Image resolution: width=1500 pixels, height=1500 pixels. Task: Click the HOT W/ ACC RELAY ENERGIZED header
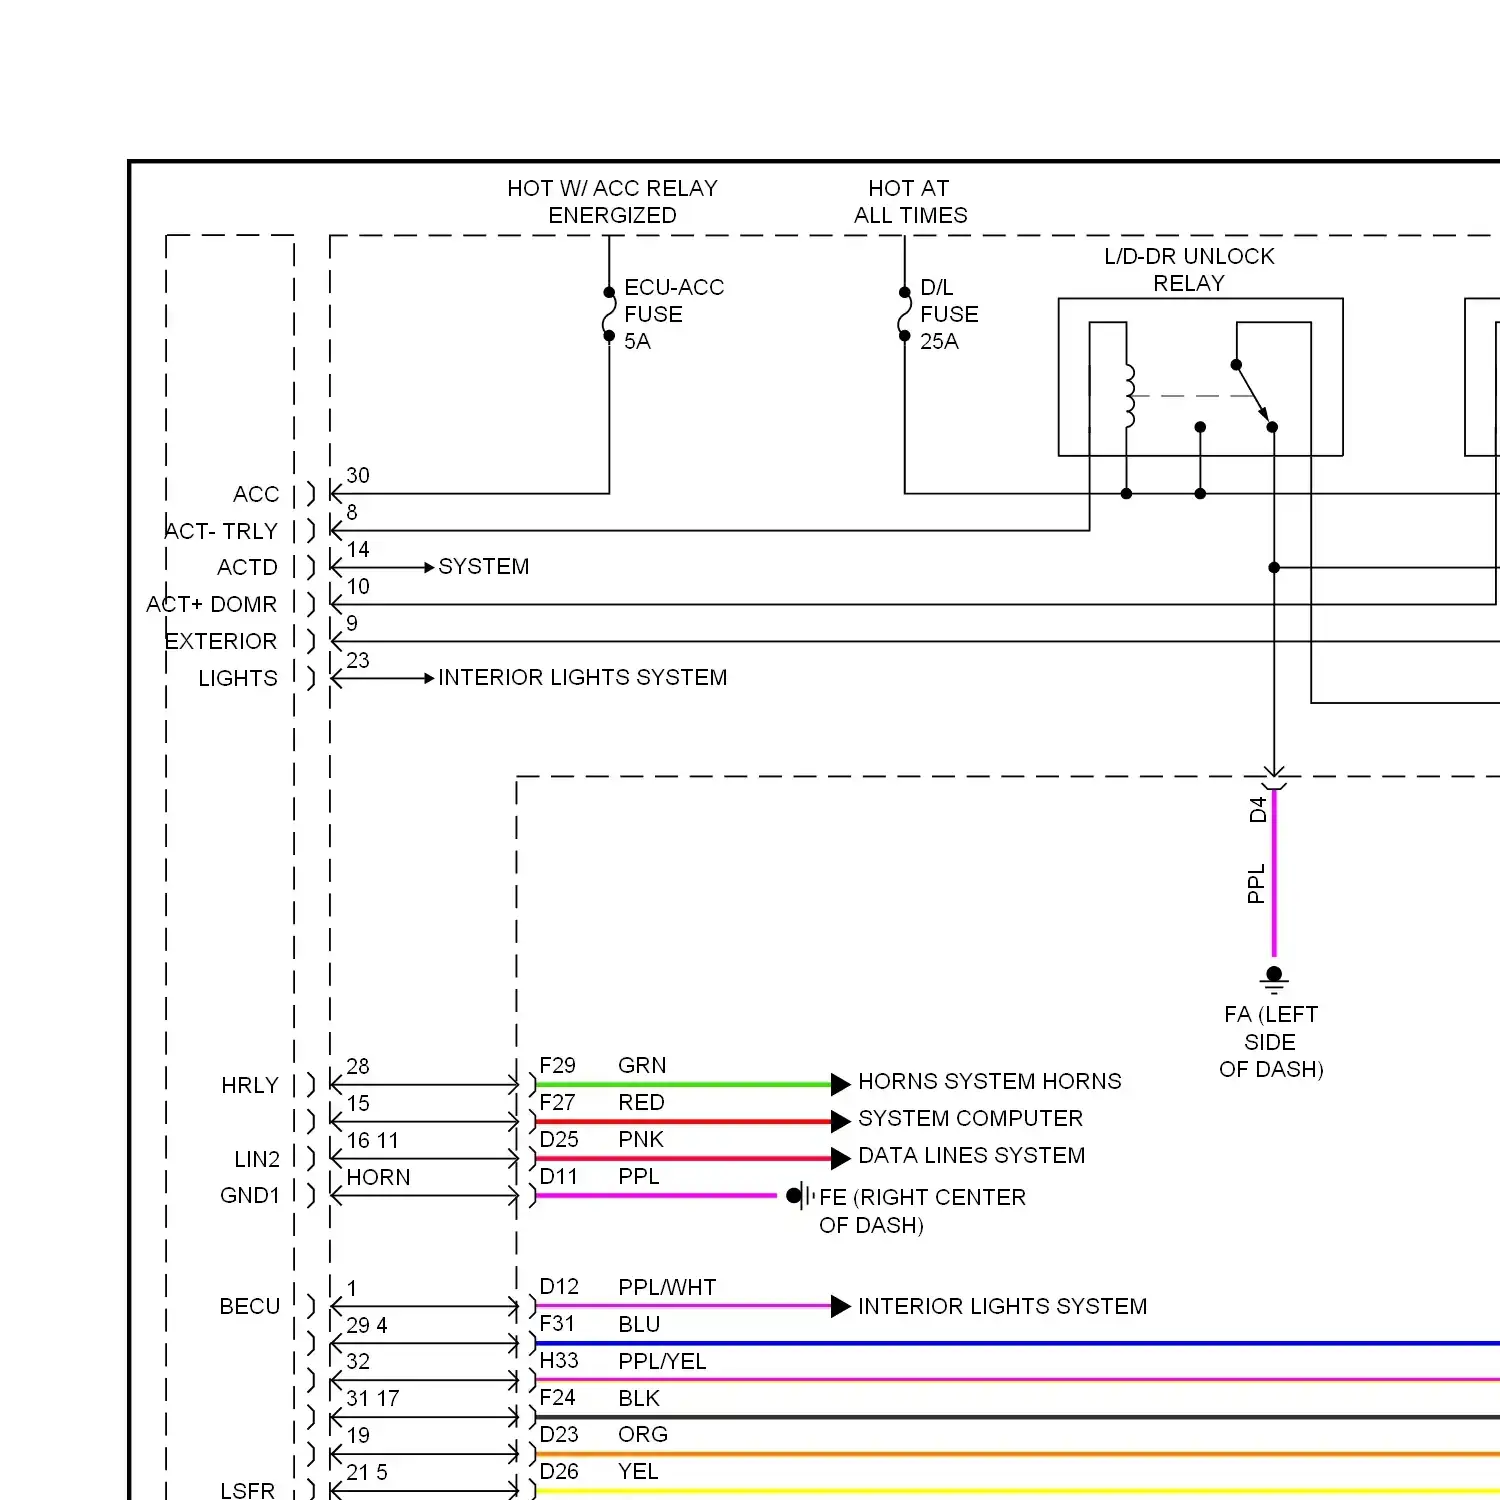(x=612, y=202)
